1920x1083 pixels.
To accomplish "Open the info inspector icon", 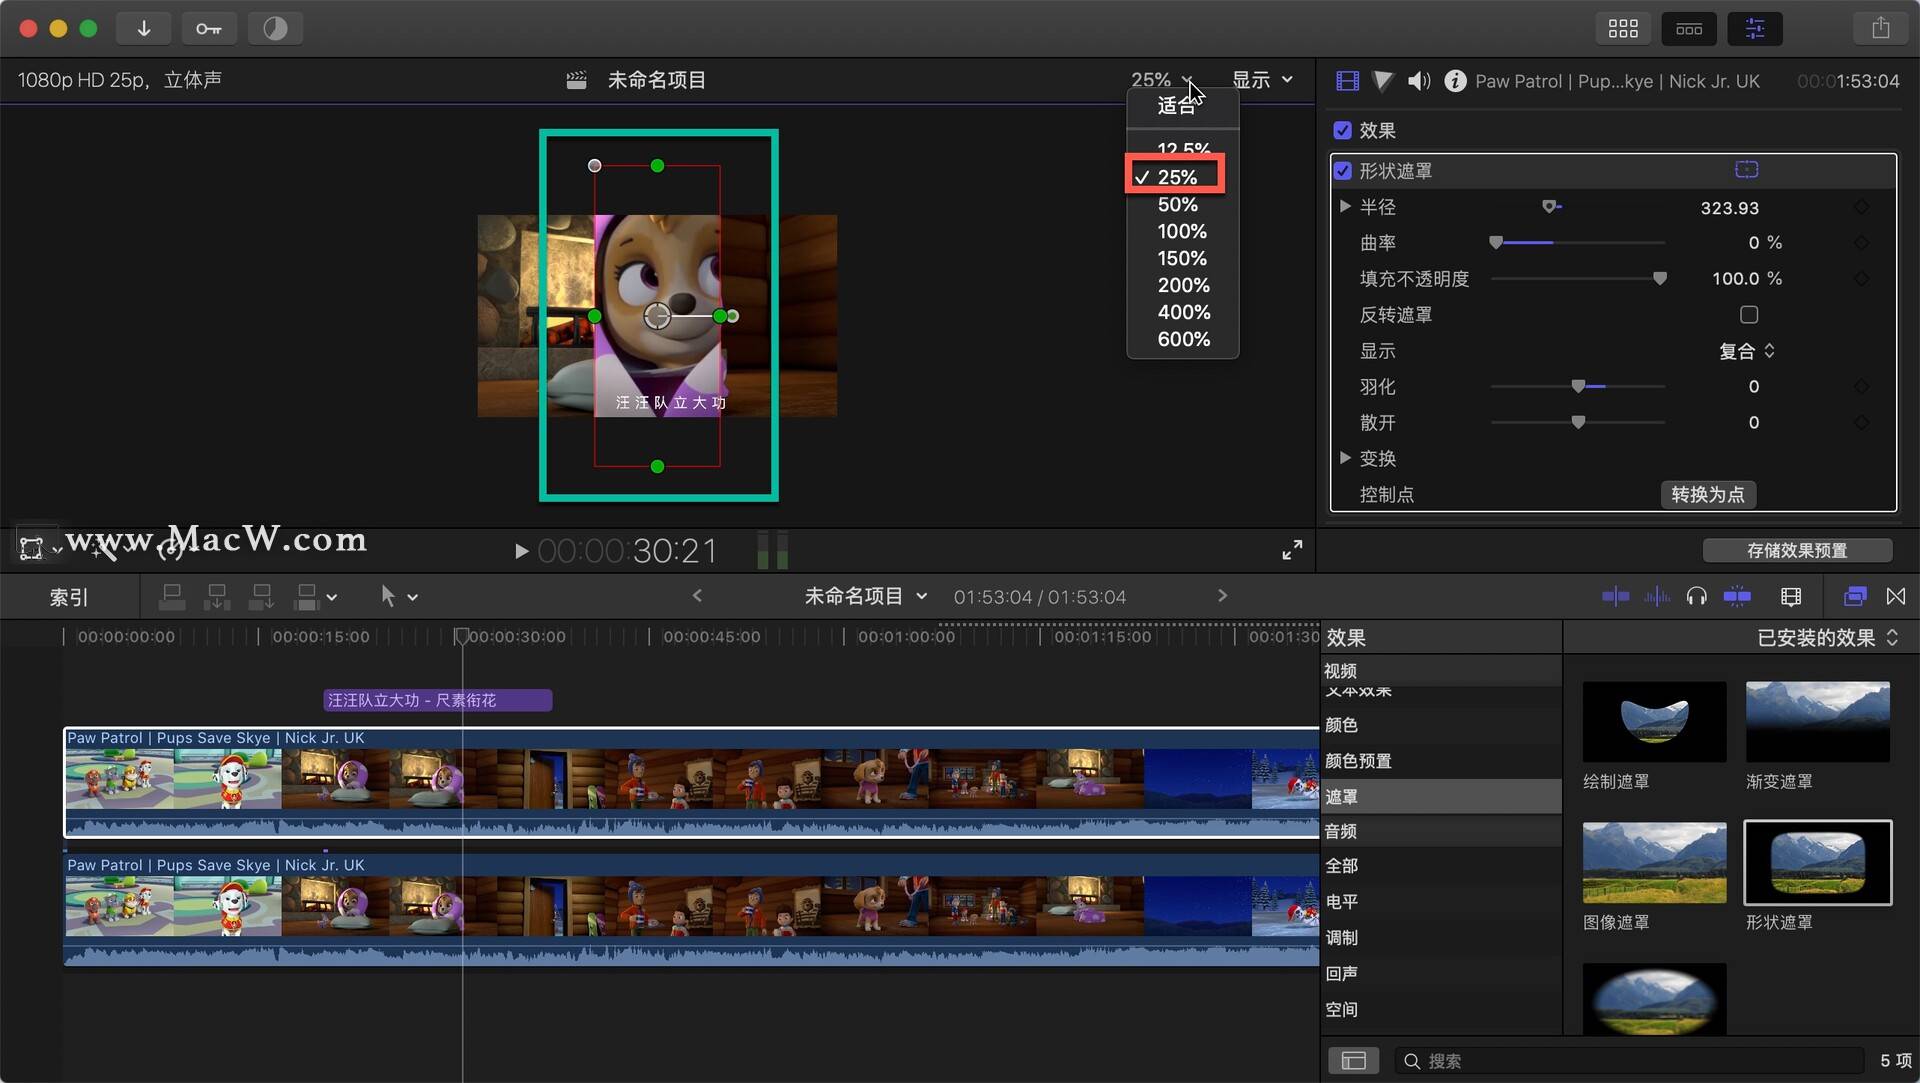I will (1455, 81).
